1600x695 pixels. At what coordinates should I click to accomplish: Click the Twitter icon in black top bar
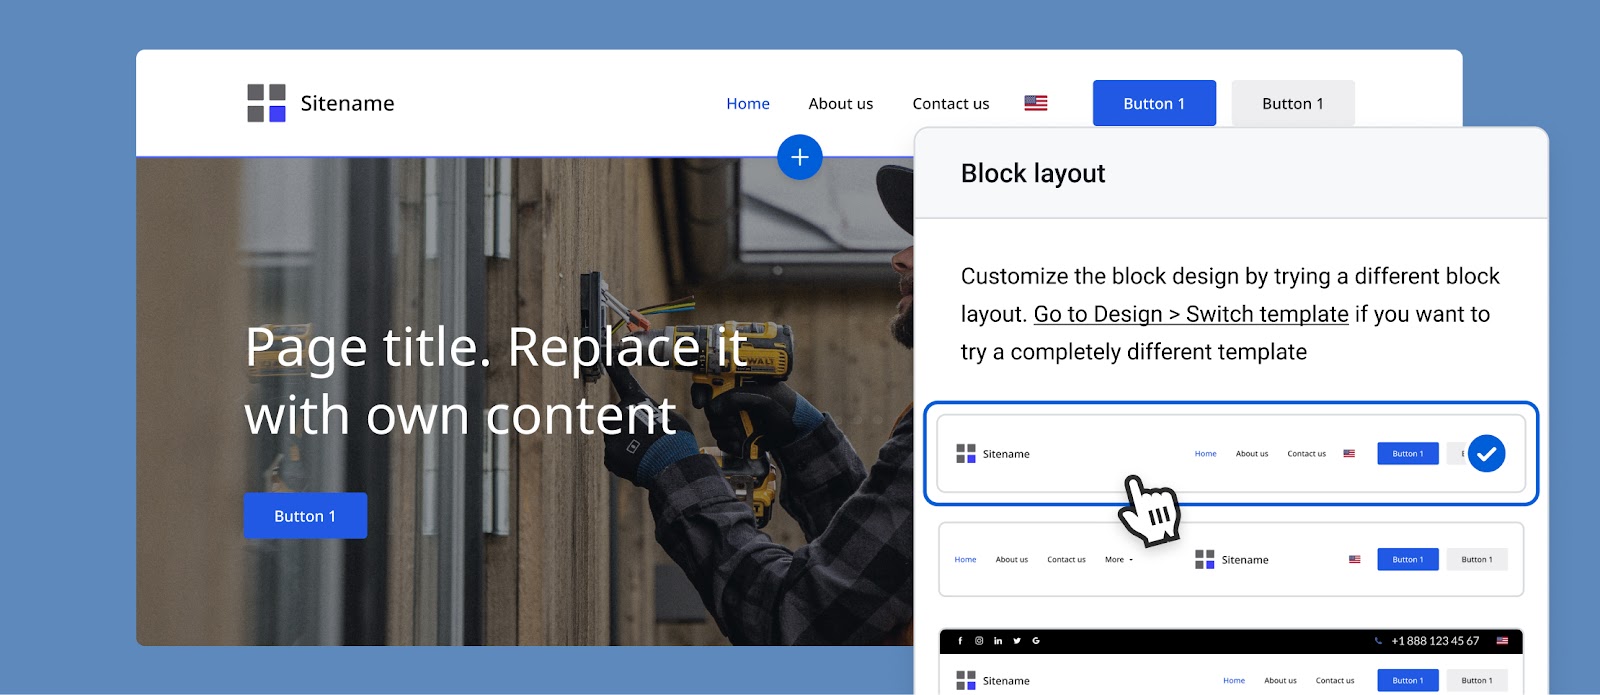(x=1017, y=641)
